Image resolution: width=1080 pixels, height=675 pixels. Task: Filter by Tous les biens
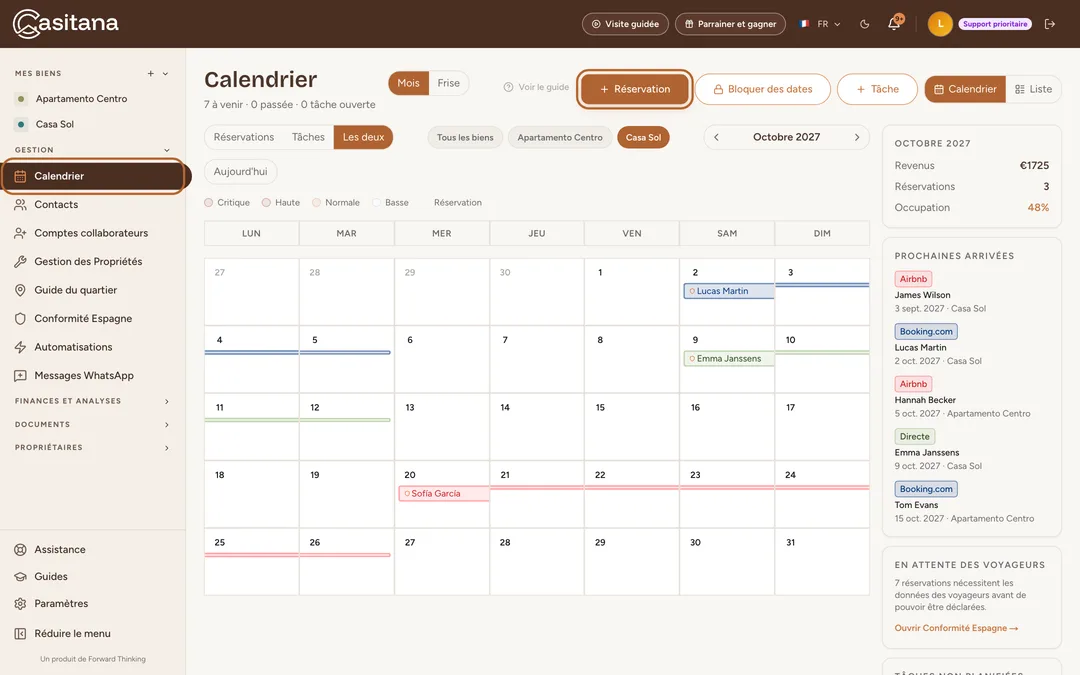click(x=465, y=137)
